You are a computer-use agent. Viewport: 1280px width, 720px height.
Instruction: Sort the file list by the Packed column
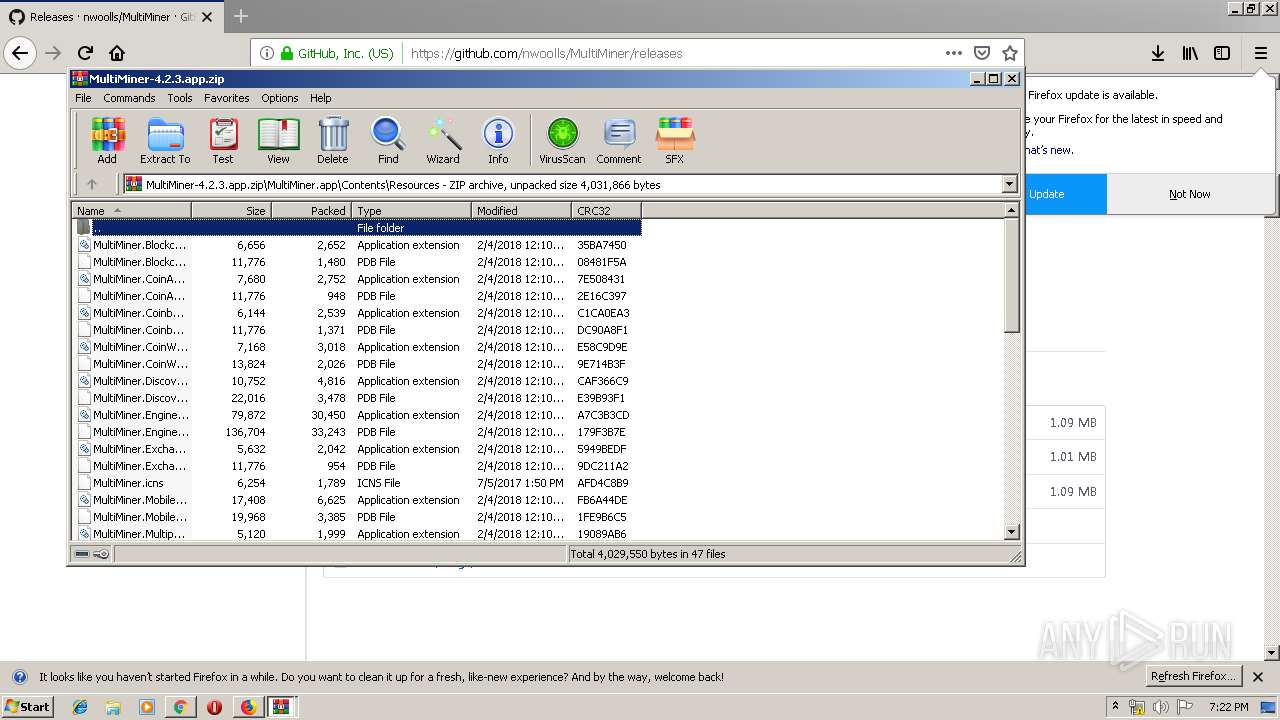coord(311,210)
